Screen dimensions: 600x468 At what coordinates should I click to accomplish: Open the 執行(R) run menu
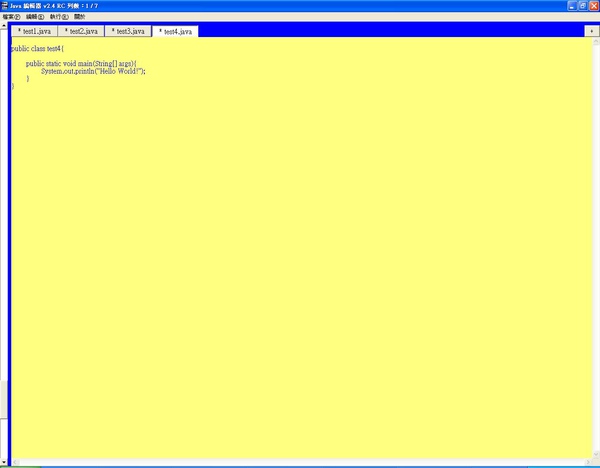(x=59, y=17)
